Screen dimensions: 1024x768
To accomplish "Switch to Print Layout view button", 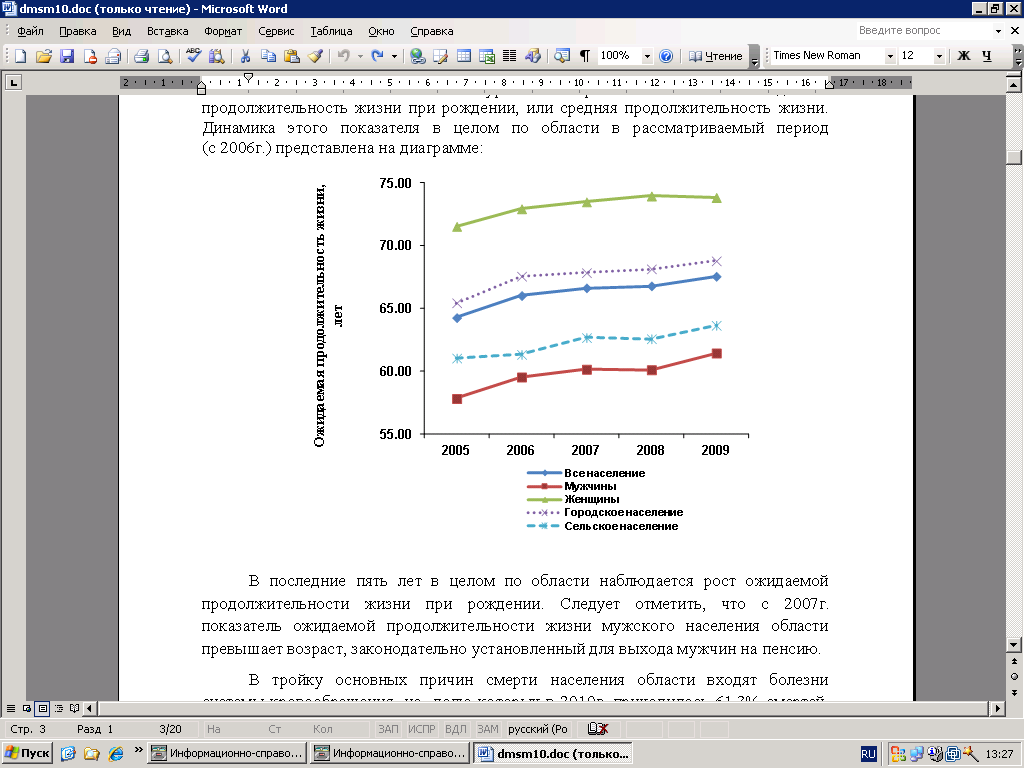I will click(42, 708).
